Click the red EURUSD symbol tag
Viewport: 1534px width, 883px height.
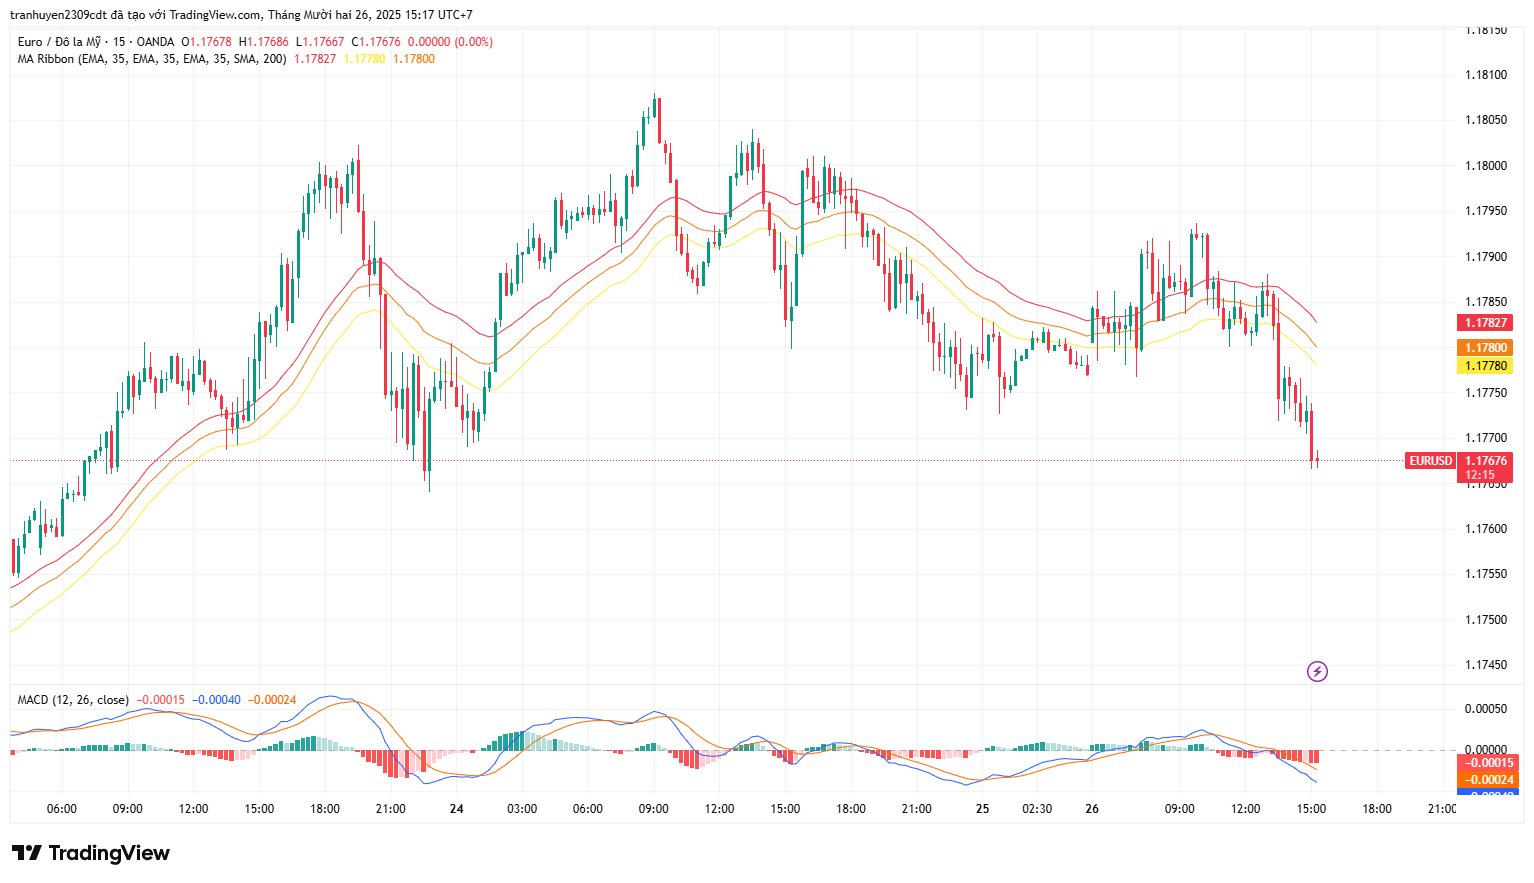[1430, 461]
